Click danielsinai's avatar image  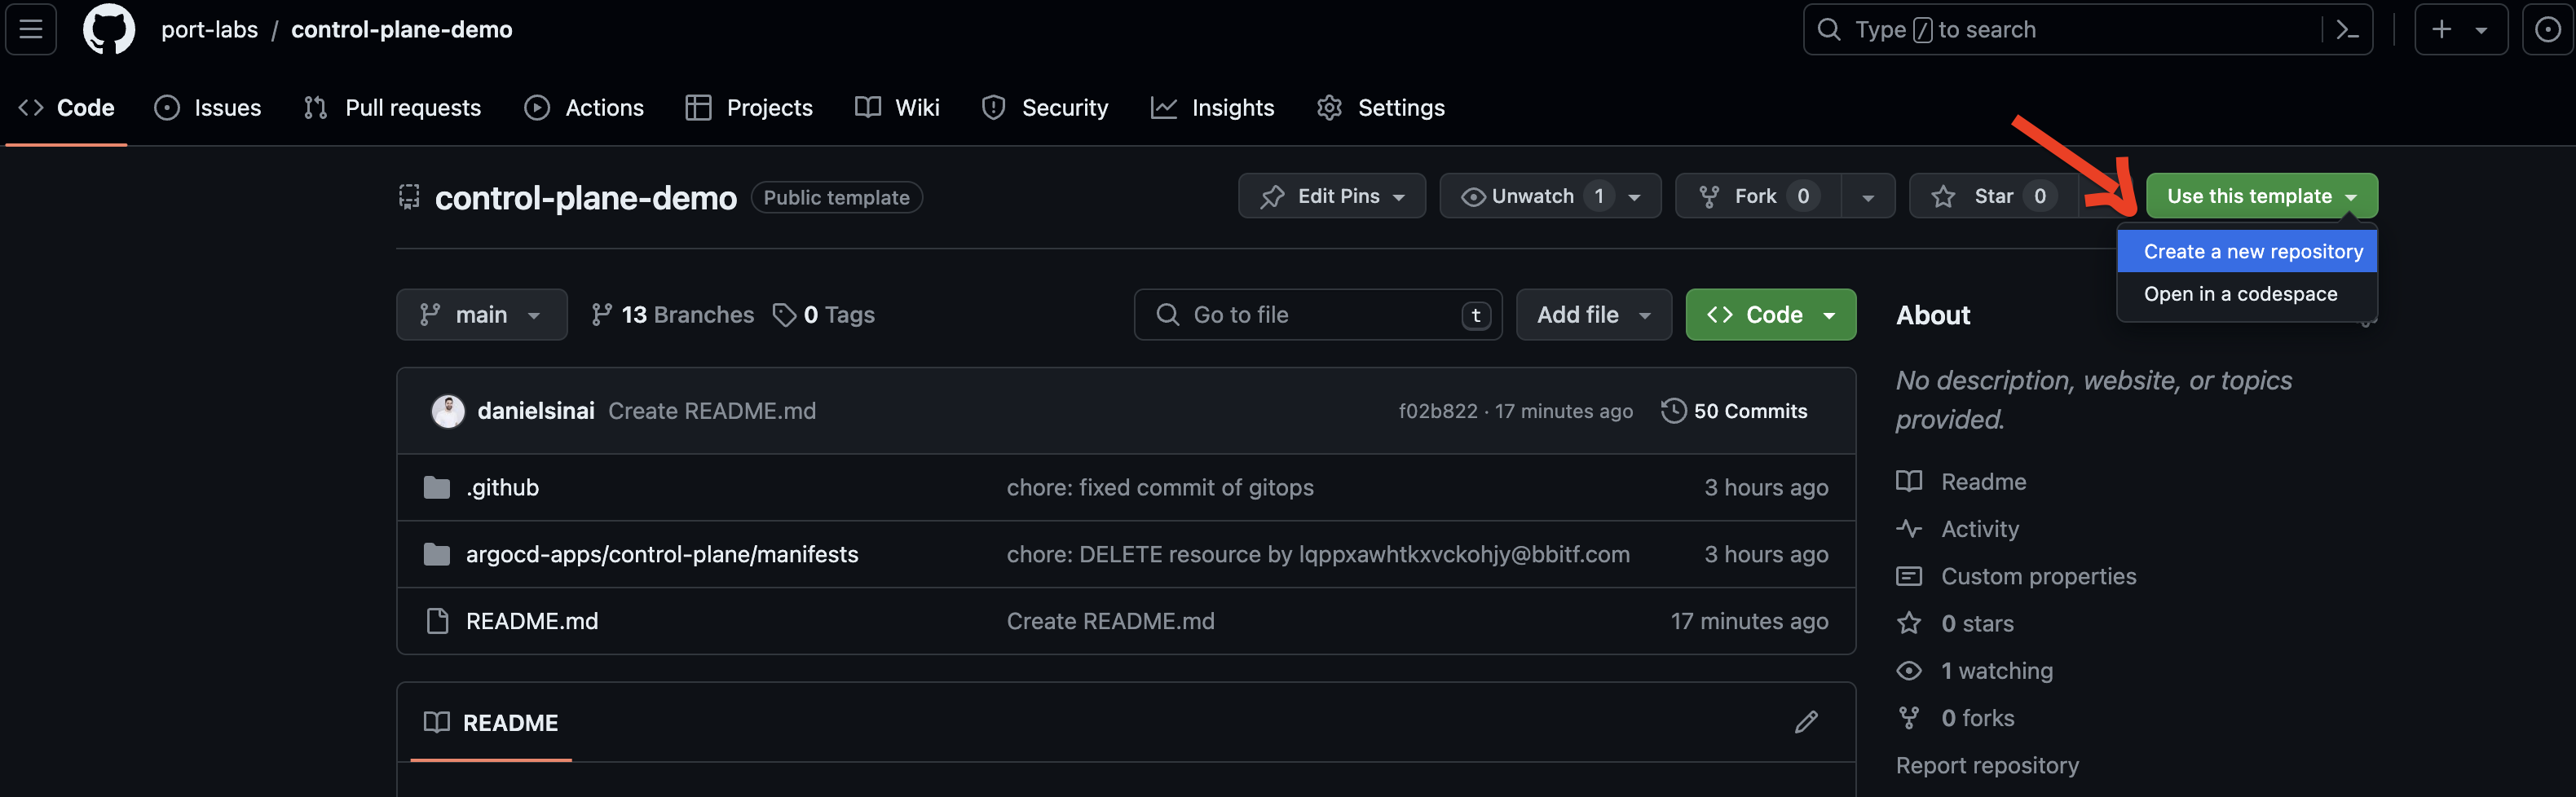pos(447,411)
